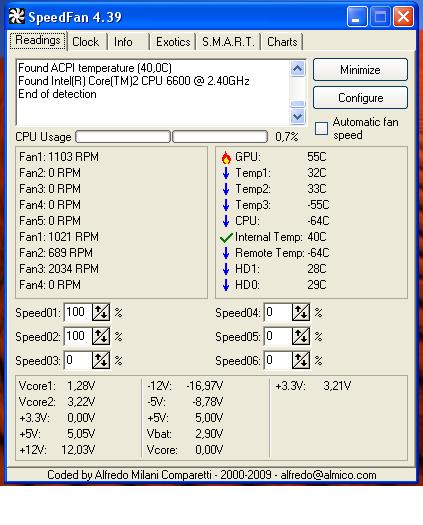This screenshot has height=525, width=423.
Task: Click the Speed02 value field
Action: (x=78, y=336)
